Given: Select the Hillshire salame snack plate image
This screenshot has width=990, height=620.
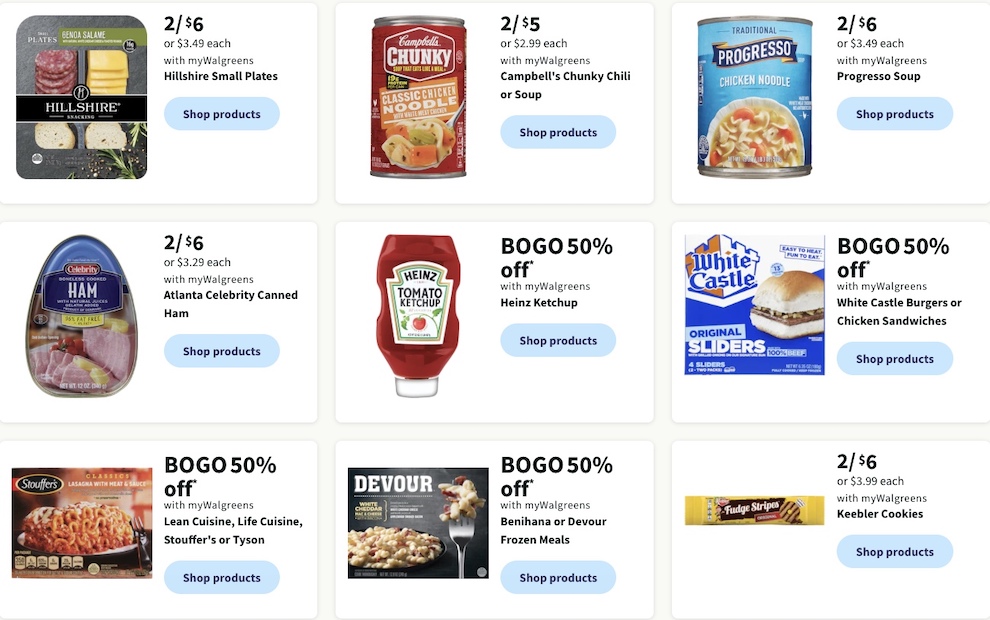Looking at the screenshot, I should [x=81, y=97].
